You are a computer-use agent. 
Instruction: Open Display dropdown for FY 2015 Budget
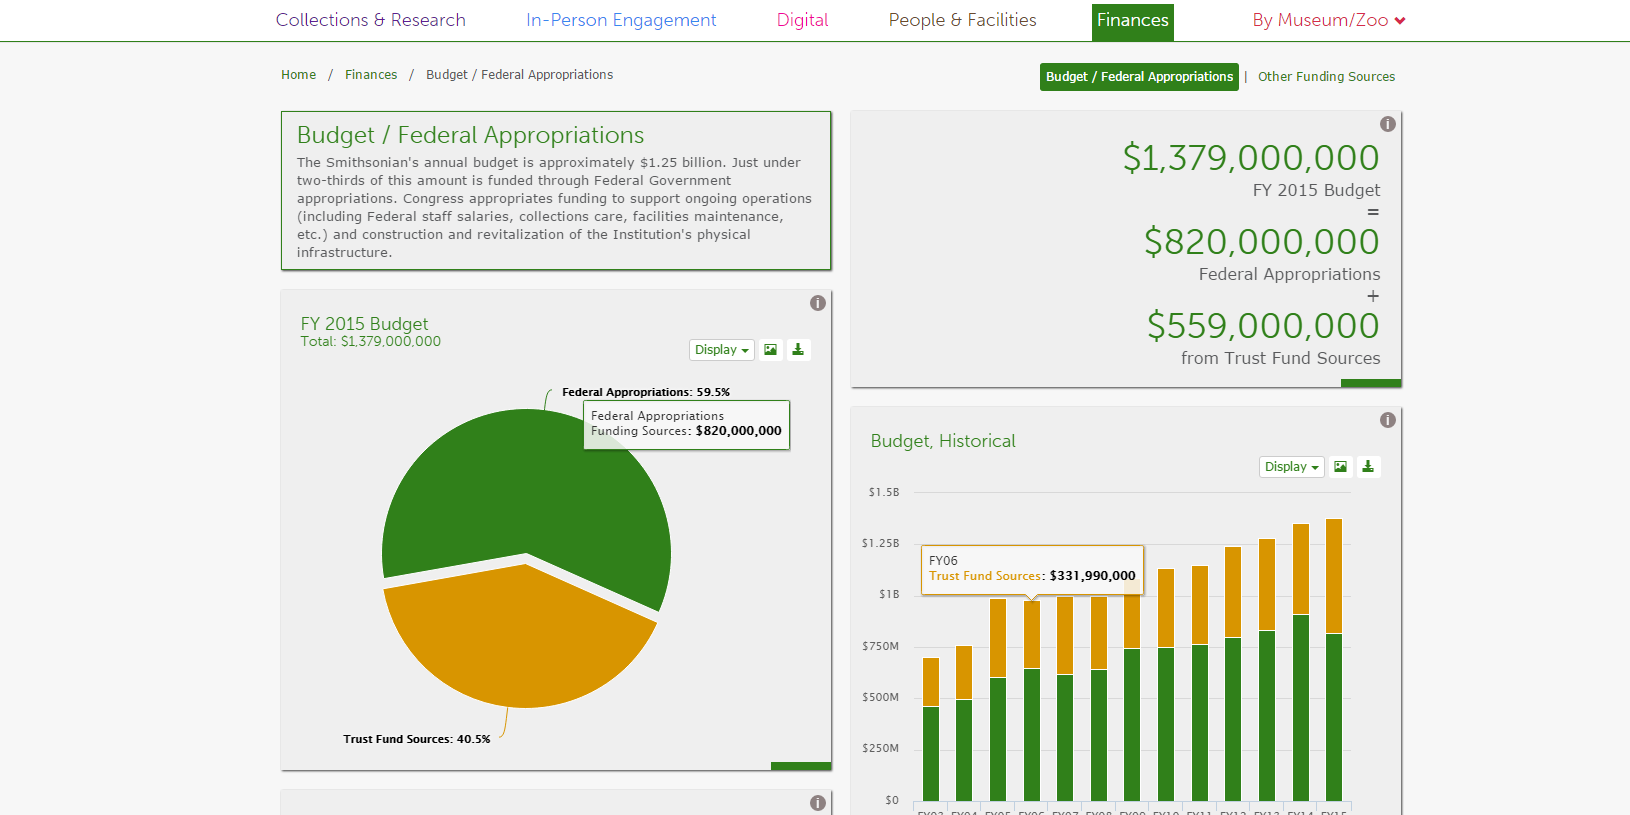(x=721, y=350)
